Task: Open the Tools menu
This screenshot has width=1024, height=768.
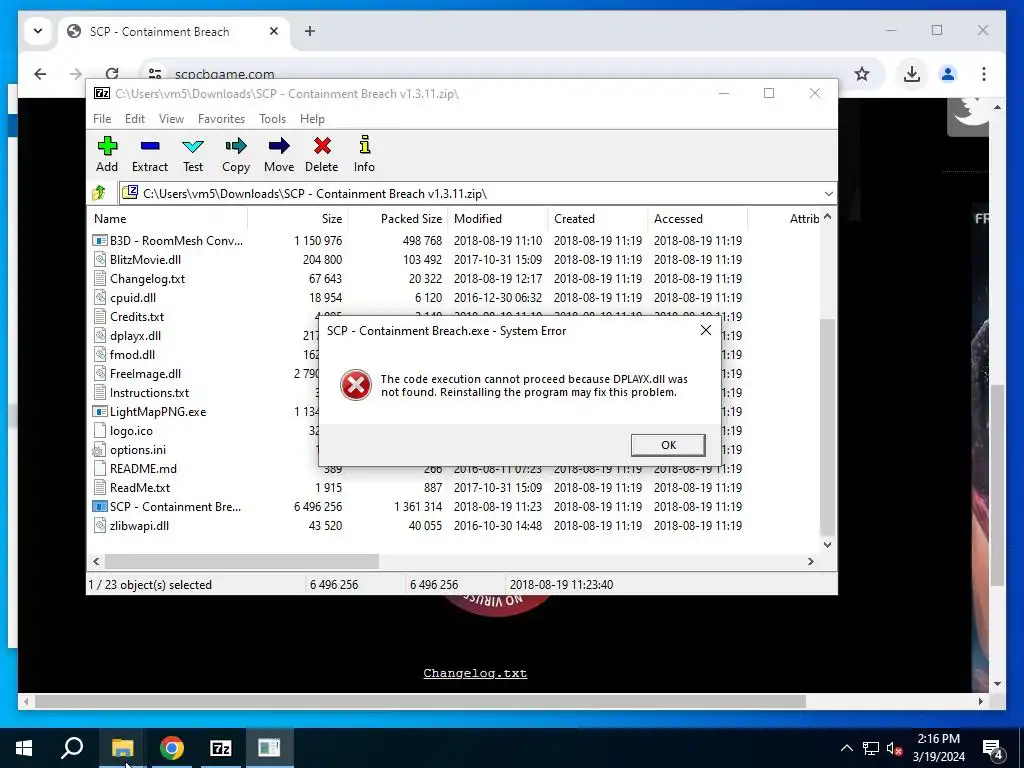Action: coord(272,119)
